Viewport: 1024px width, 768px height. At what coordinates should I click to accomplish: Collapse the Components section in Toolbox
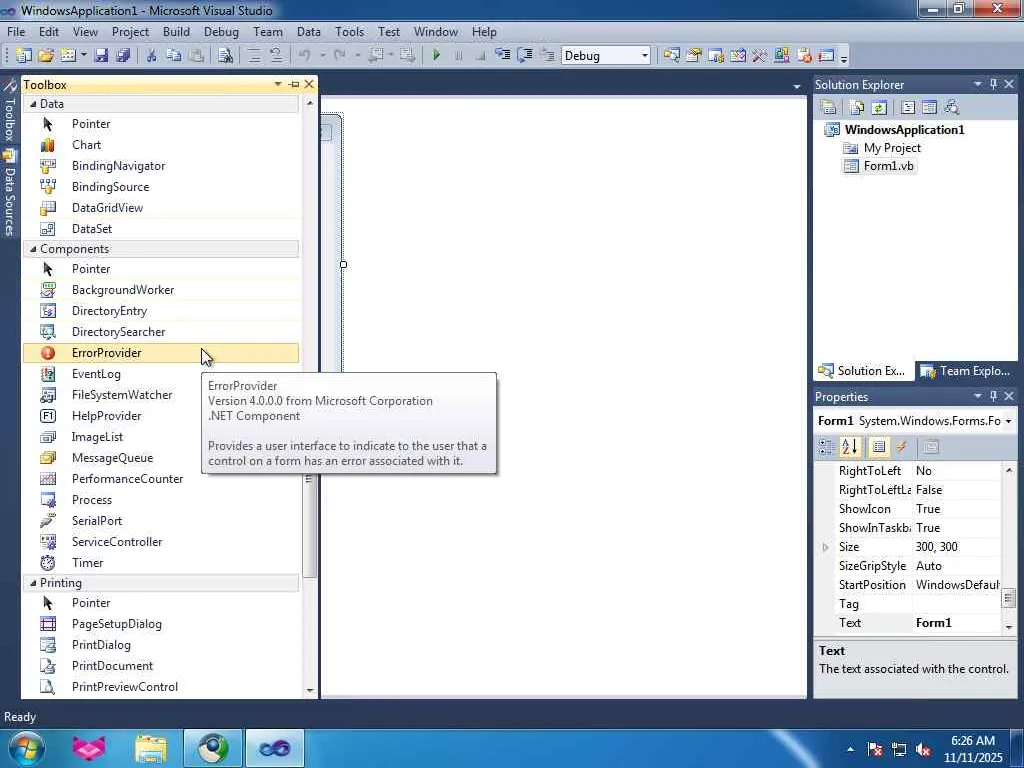pyautogui.click(x=33, y=249)
